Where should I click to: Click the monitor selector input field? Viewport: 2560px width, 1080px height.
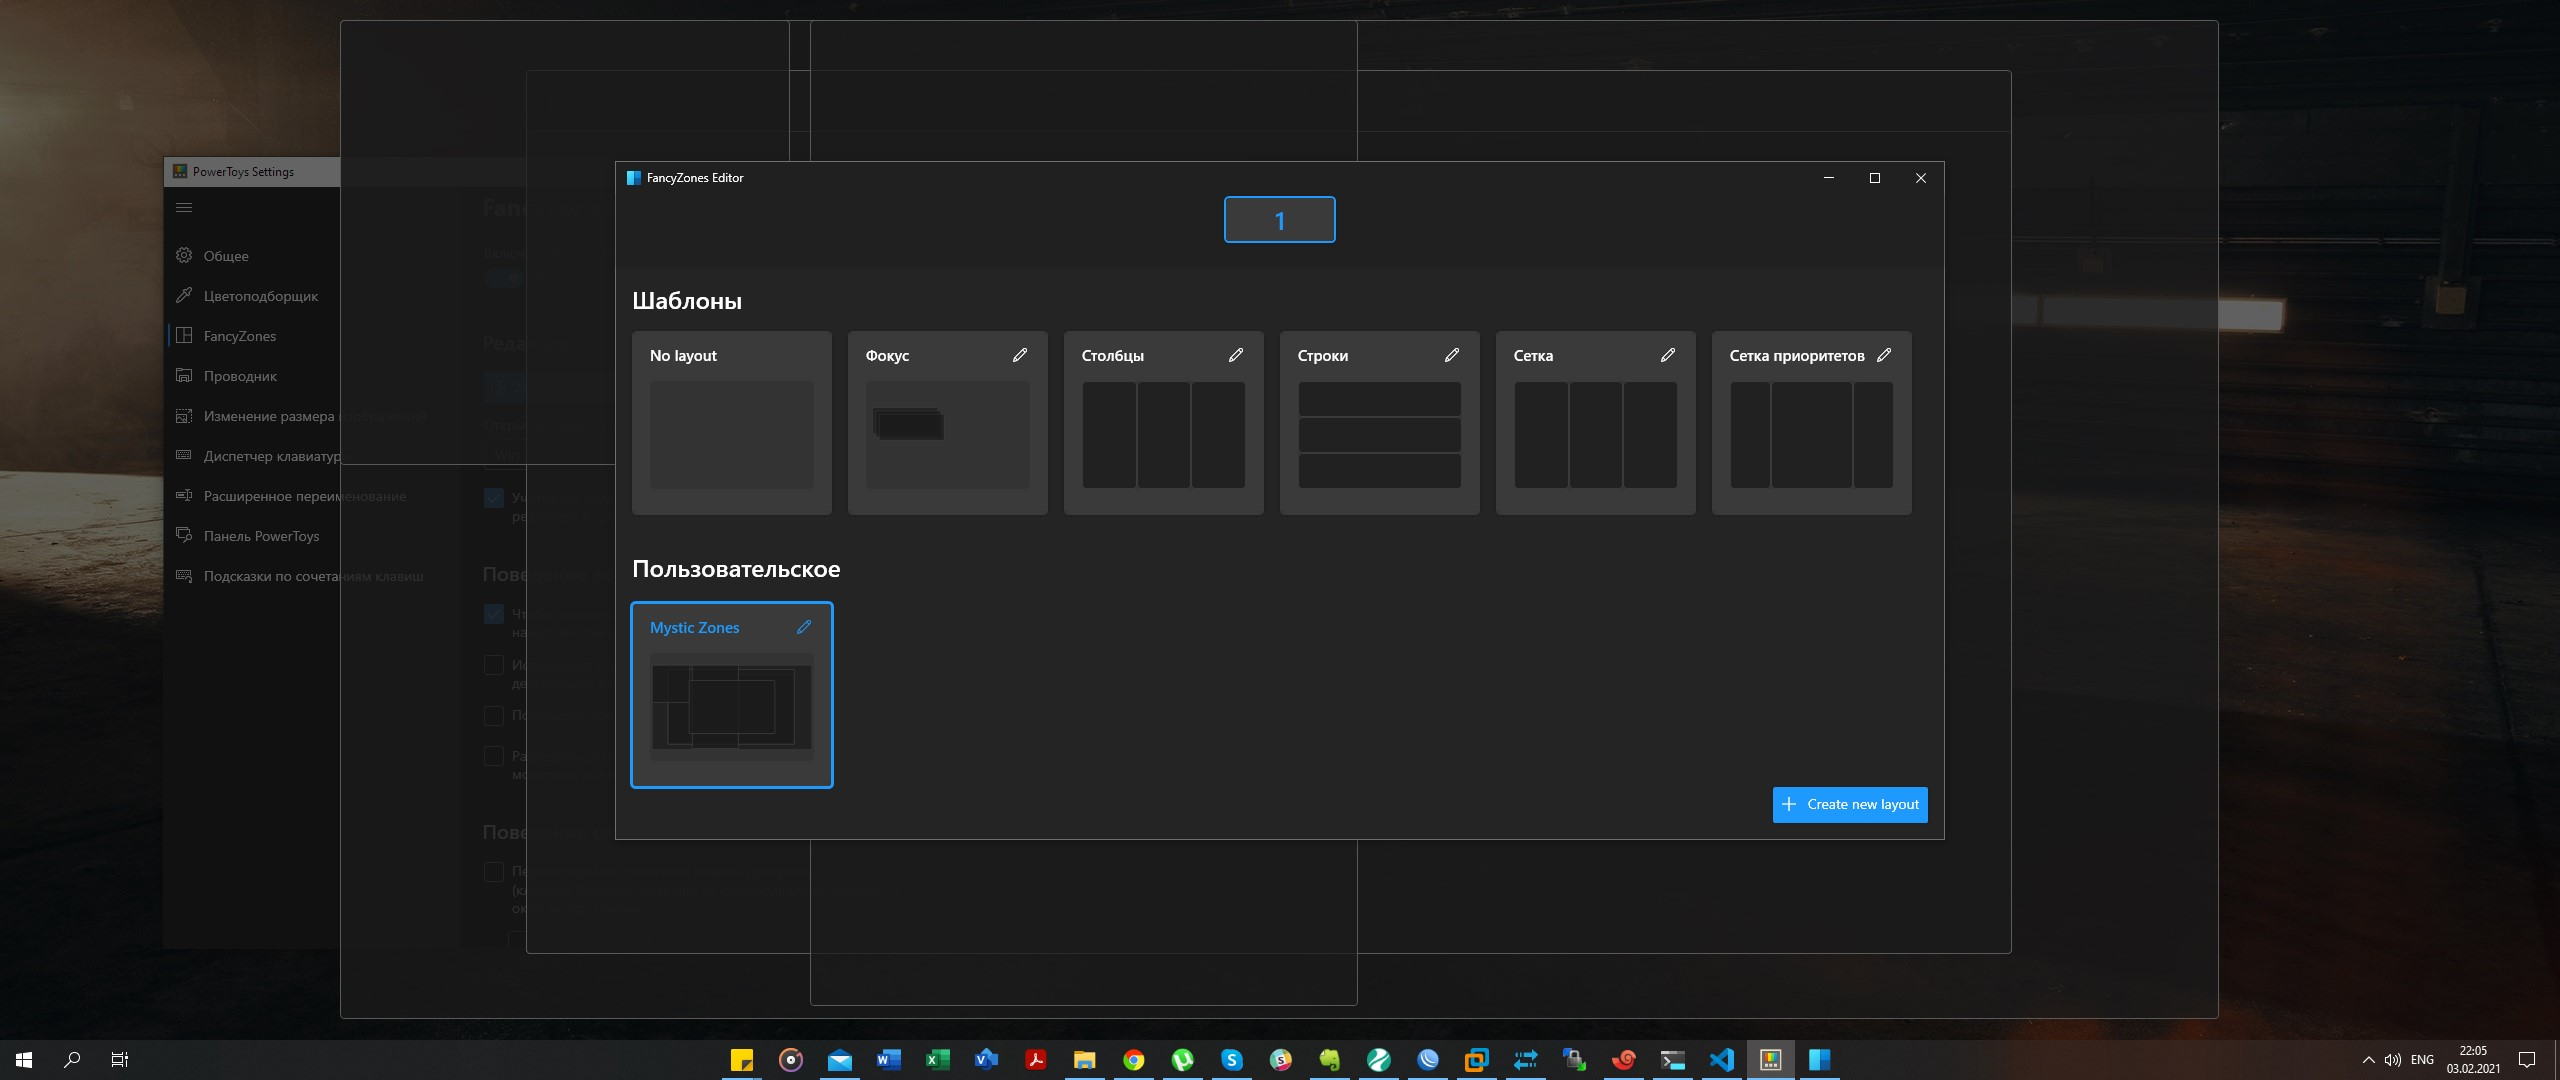point(1280,220)
